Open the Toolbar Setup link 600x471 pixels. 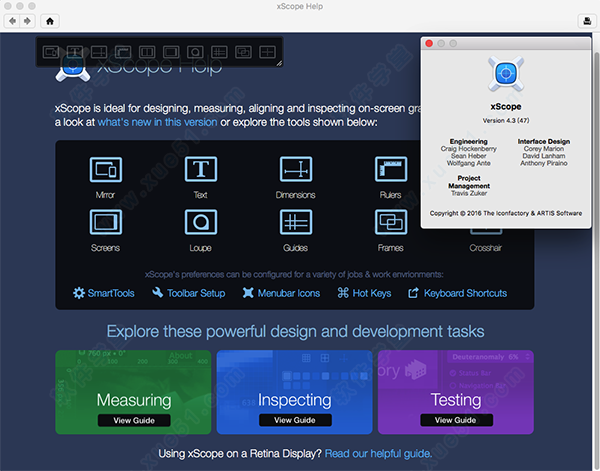pyautogui.click(x=189, y=293)
